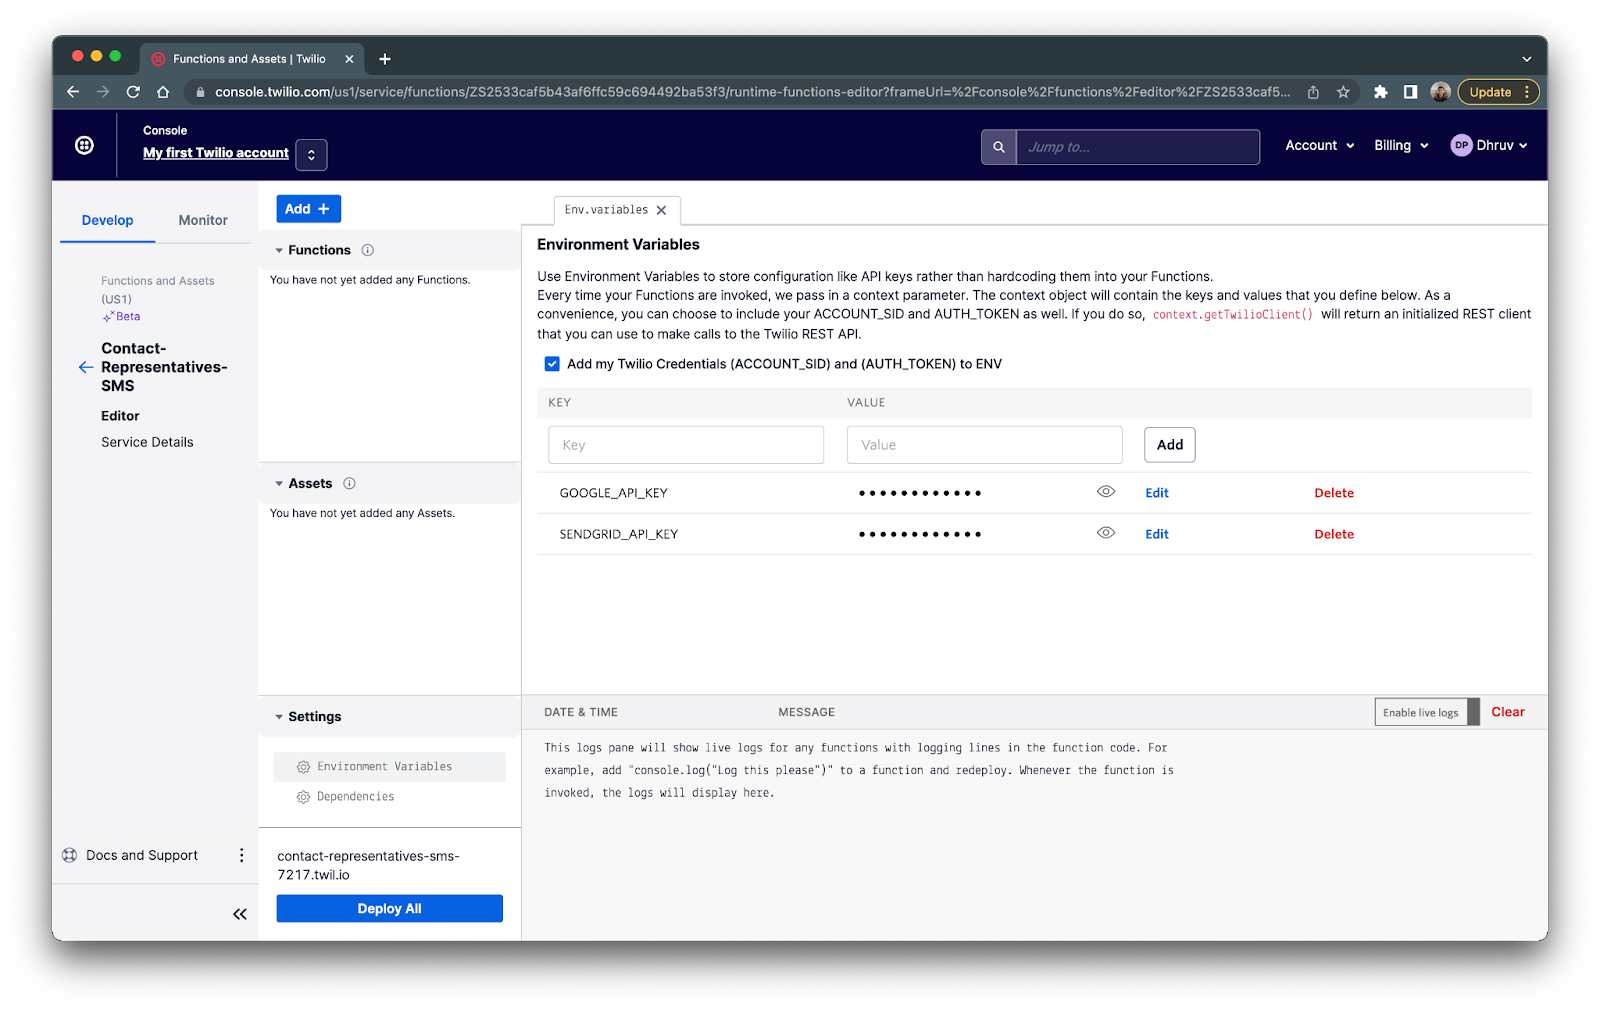
Task: Click the Dependencies gear icon
Action: coord(303,797)
